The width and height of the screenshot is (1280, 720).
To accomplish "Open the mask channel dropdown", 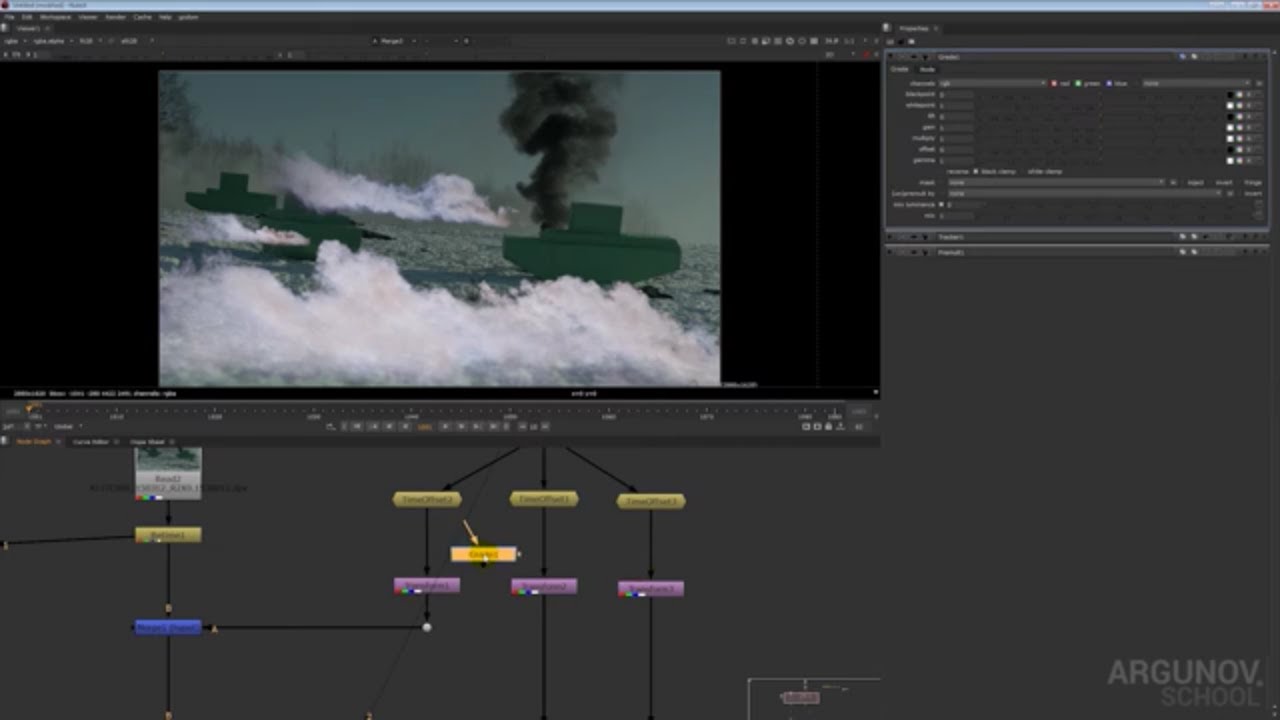I will click(x=1055, y=182).
